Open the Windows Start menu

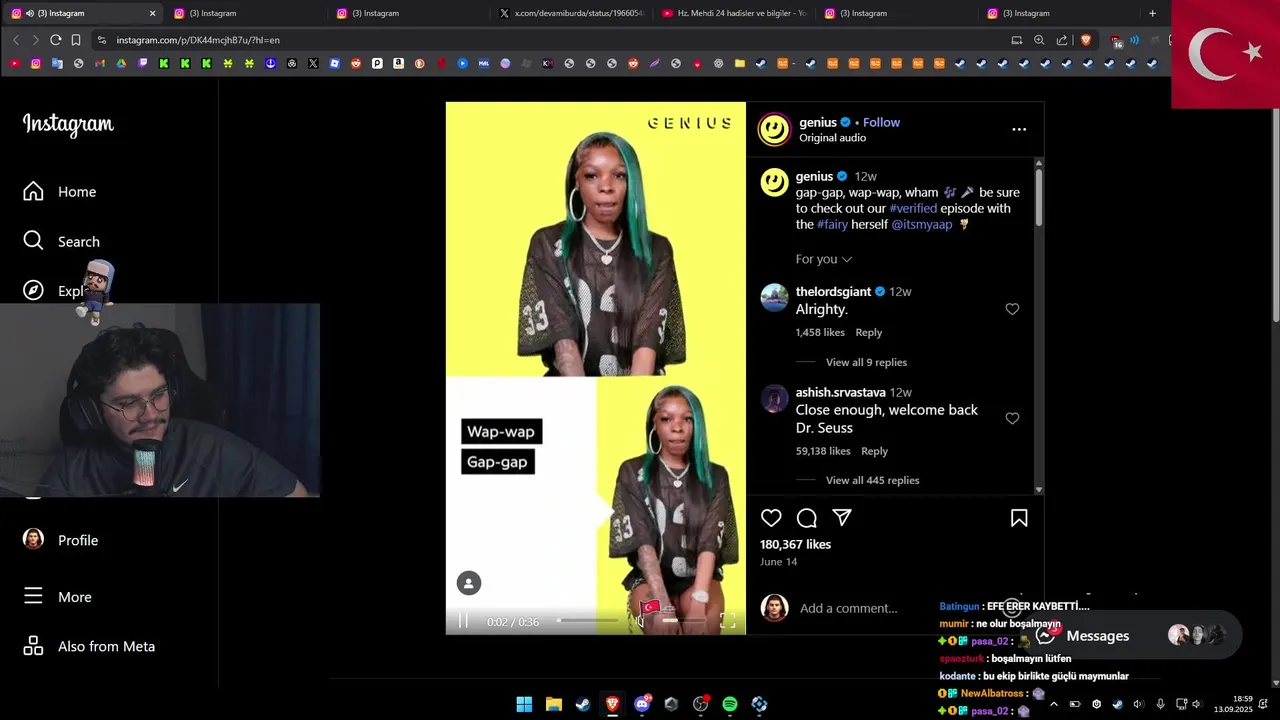524,704
